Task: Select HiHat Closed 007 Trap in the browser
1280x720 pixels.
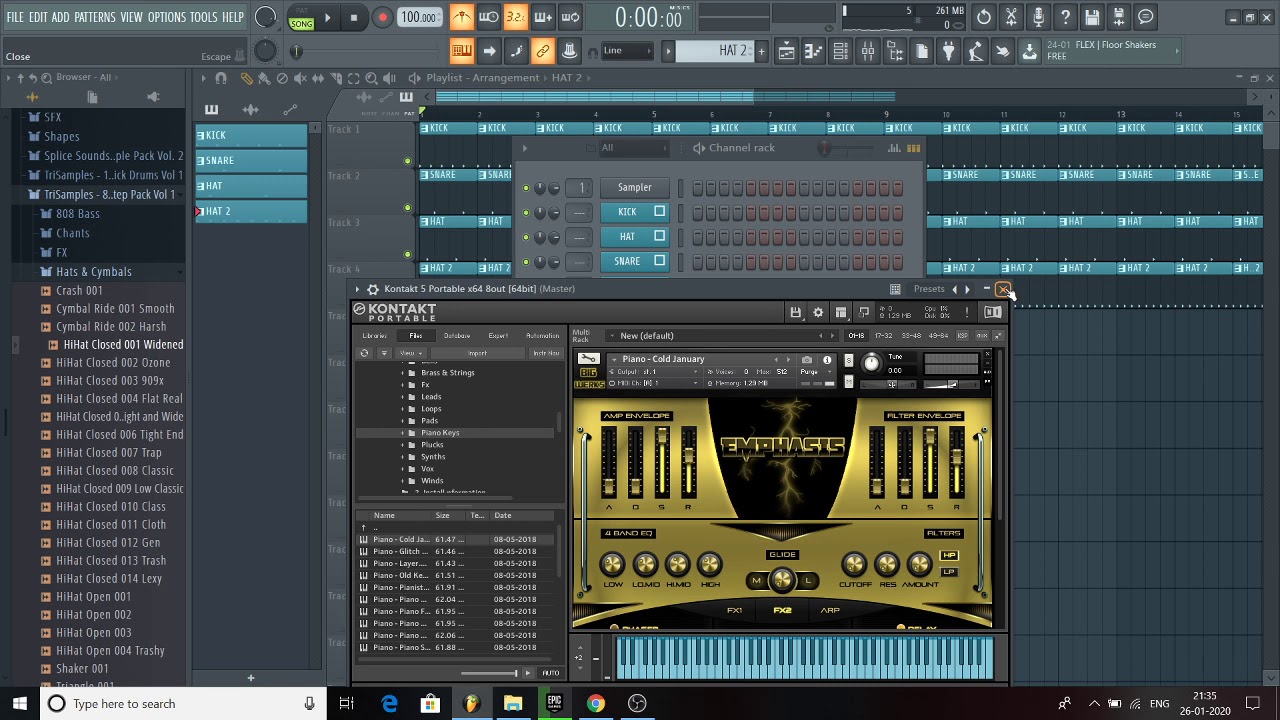Action: coord(108,453)
